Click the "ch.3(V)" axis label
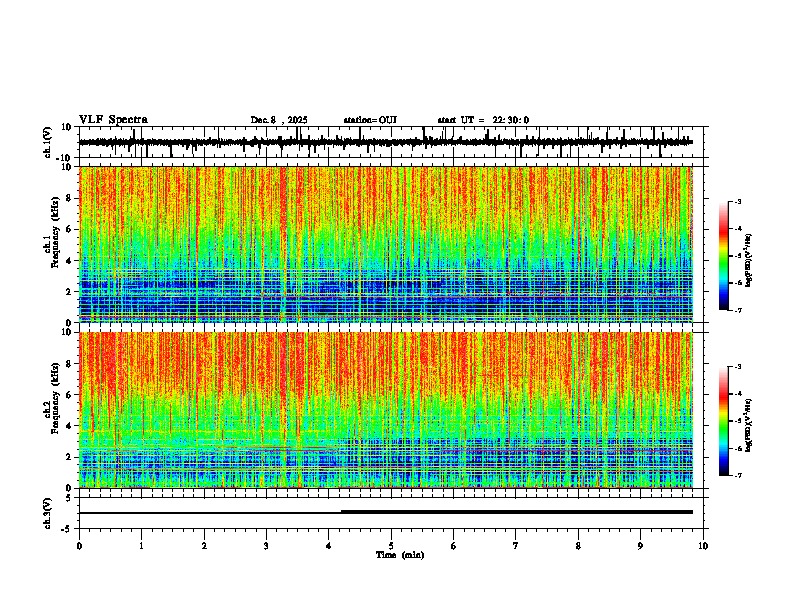The width and height of the screenshot is (792, 612). coord(47,513)
